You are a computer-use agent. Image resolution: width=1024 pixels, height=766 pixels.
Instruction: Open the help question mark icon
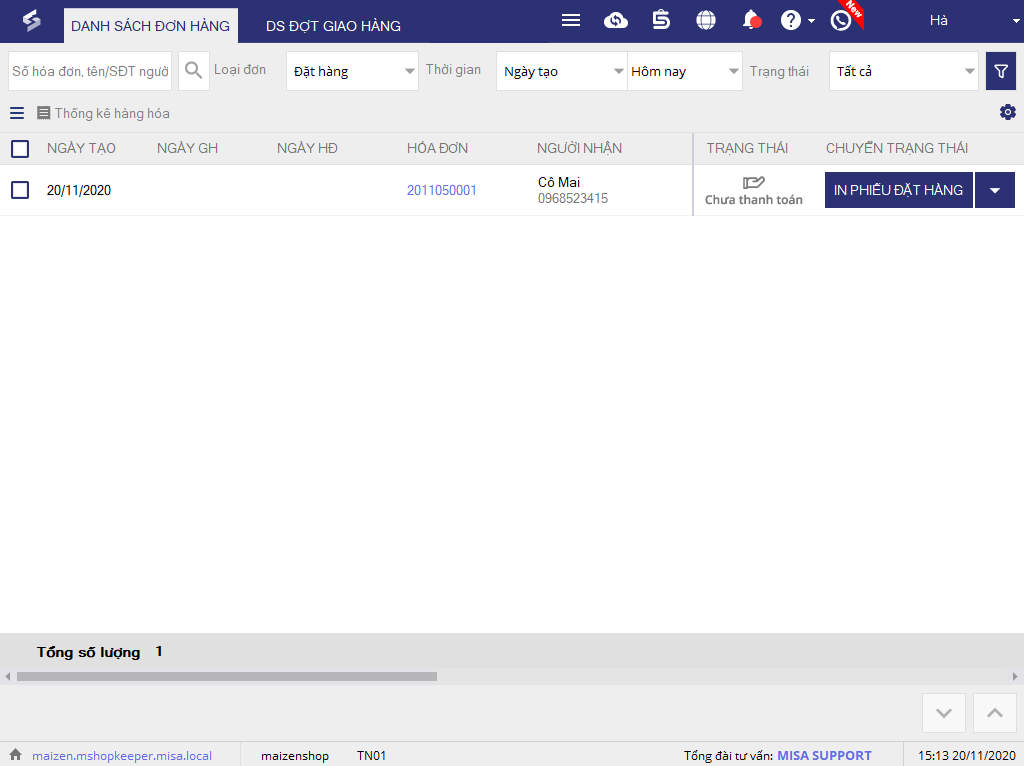click(790, 20)
